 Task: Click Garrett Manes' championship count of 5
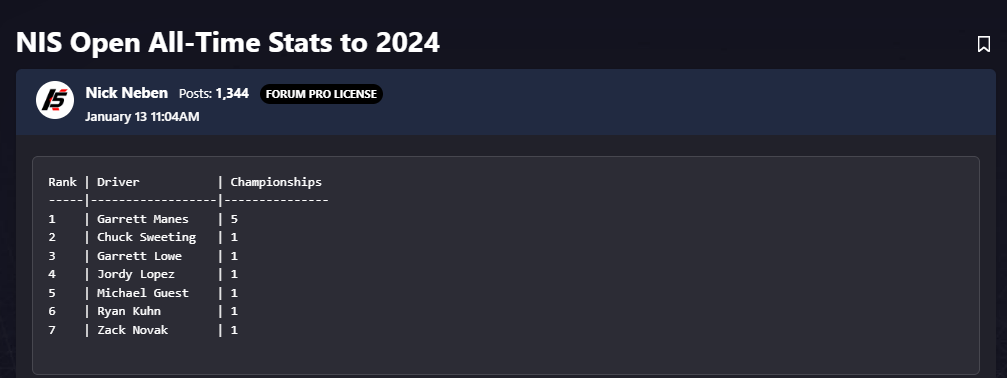(x=234, y=219)
